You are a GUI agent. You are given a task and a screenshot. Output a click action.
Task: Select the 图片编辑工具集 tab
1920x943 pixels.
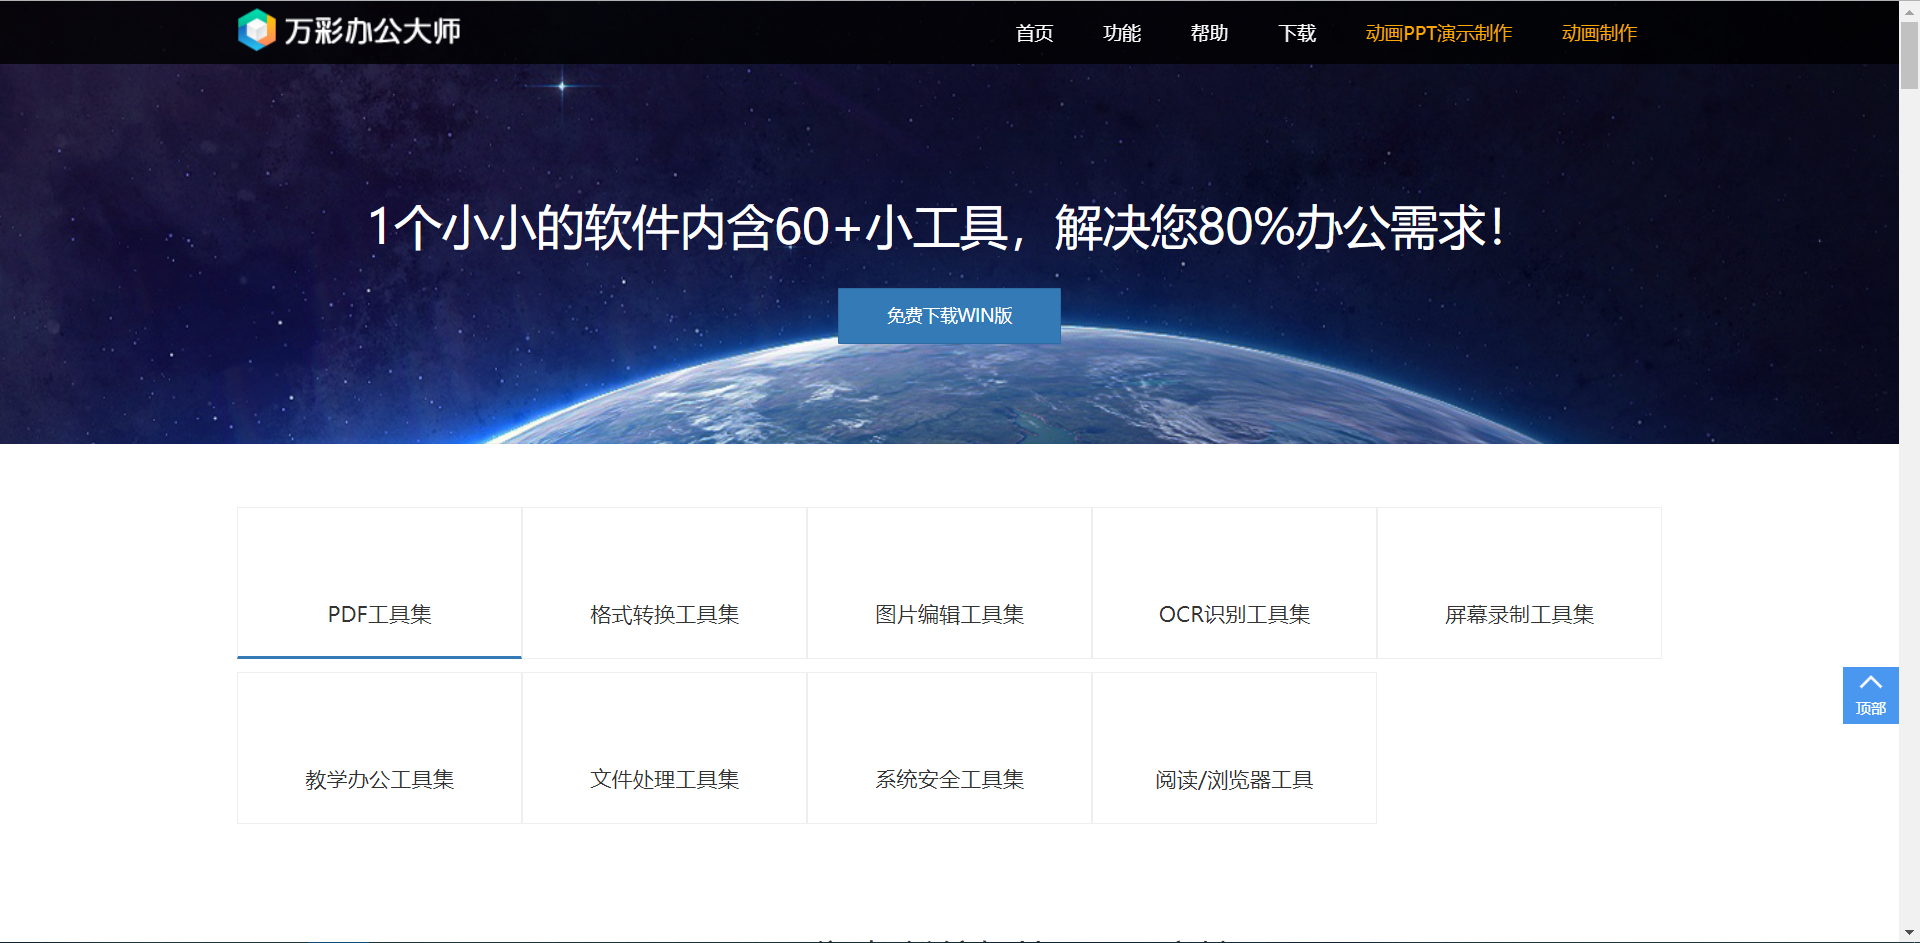(x=949, y=583)
